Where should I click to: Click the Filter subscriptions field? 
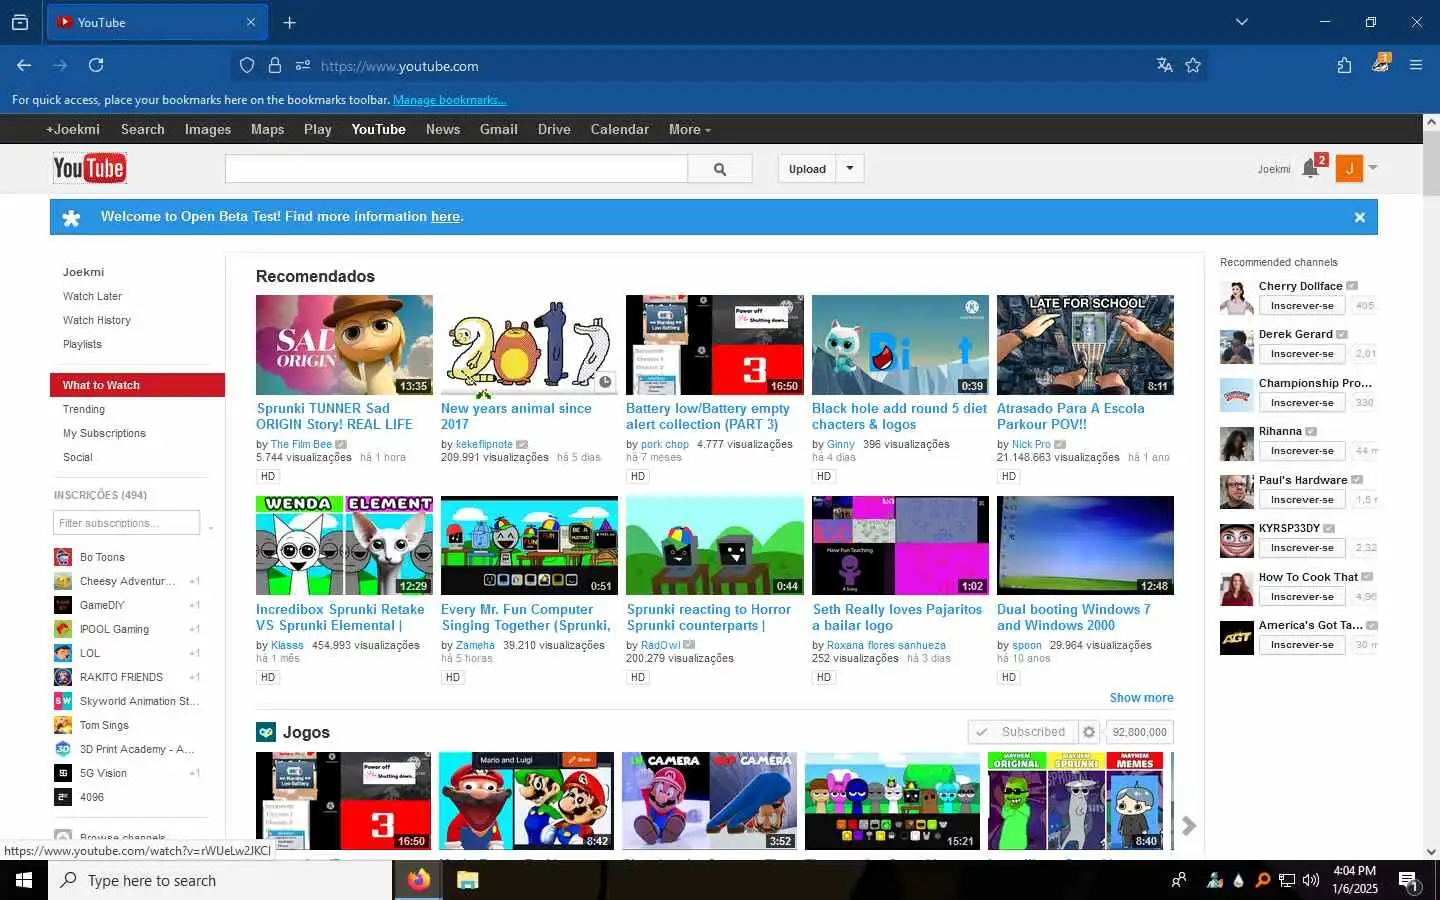click(x=126, y=523)
